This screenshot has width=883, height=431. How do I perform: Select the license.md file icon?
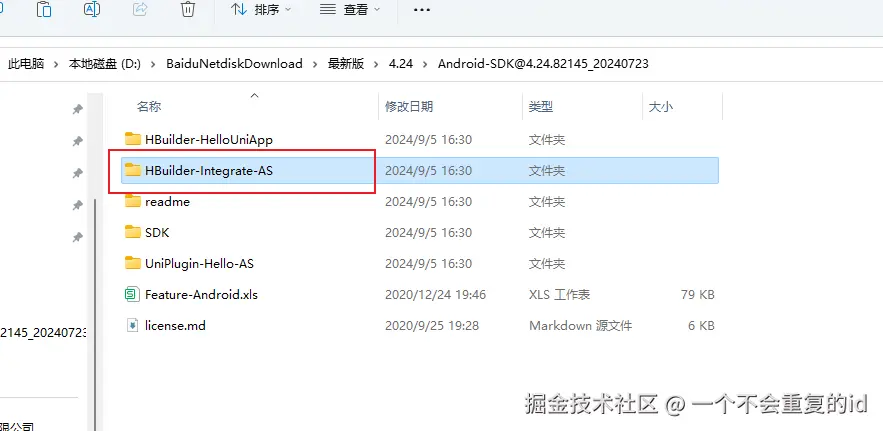(132, 325)
